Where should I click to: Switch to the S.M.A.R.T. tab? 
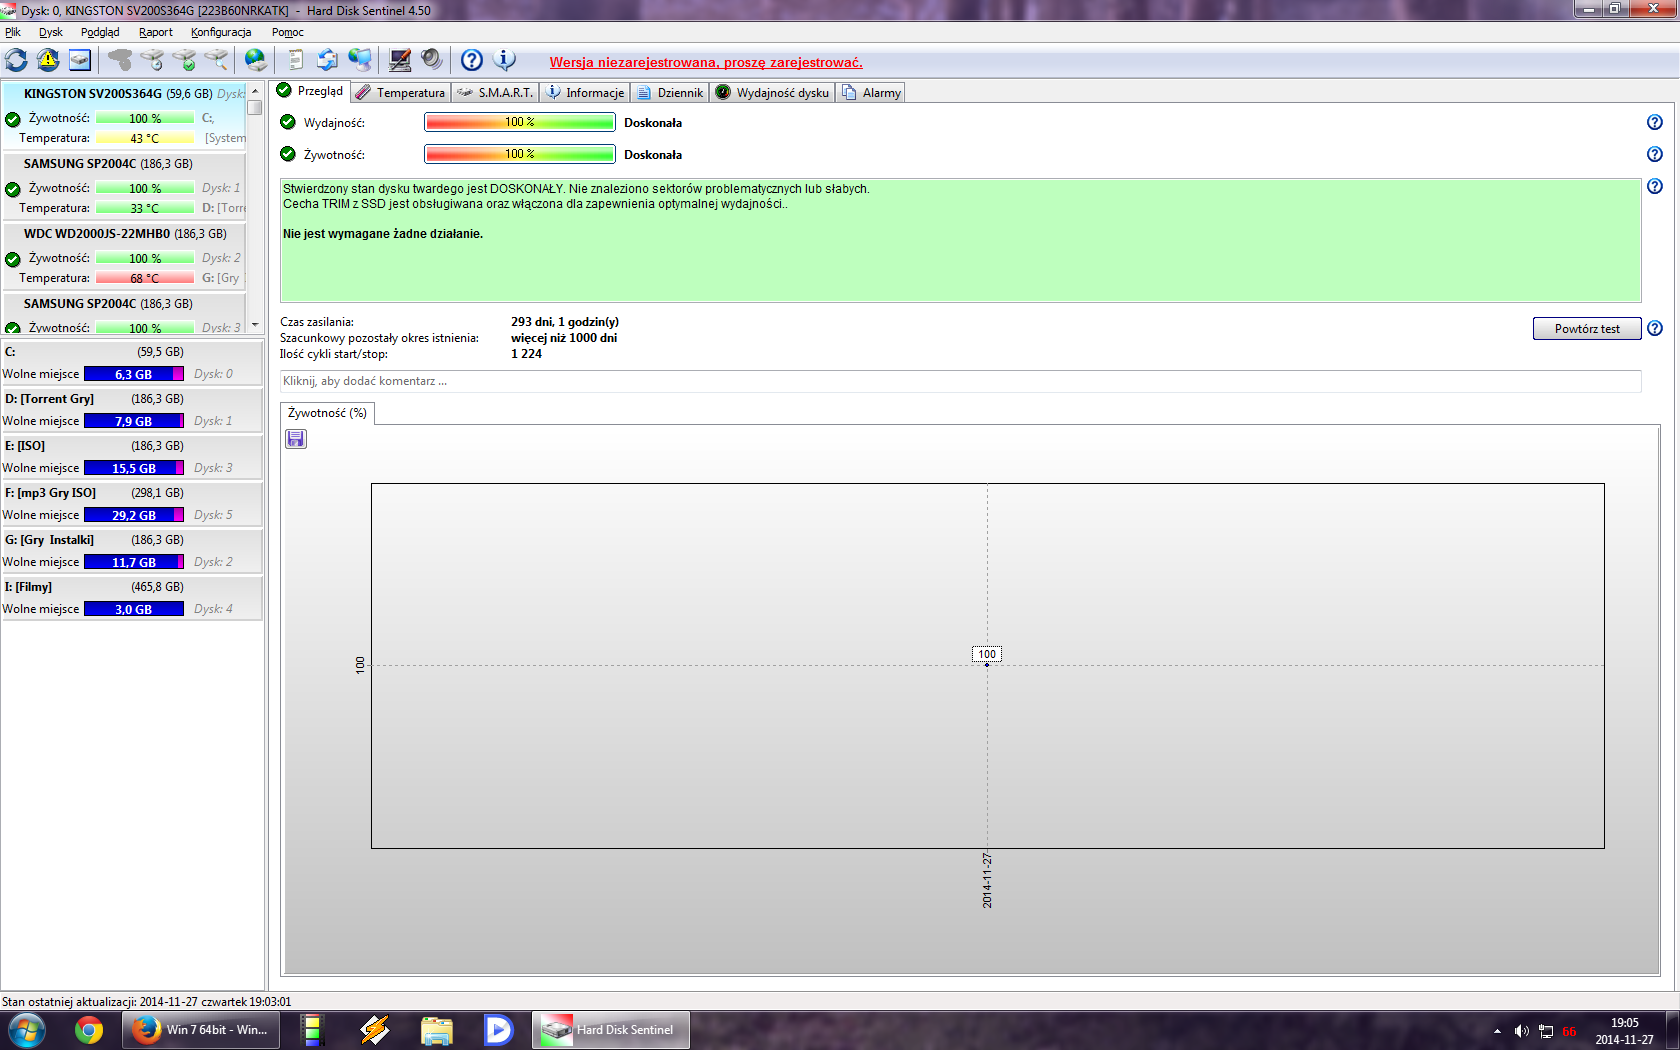tap(495, 92)
